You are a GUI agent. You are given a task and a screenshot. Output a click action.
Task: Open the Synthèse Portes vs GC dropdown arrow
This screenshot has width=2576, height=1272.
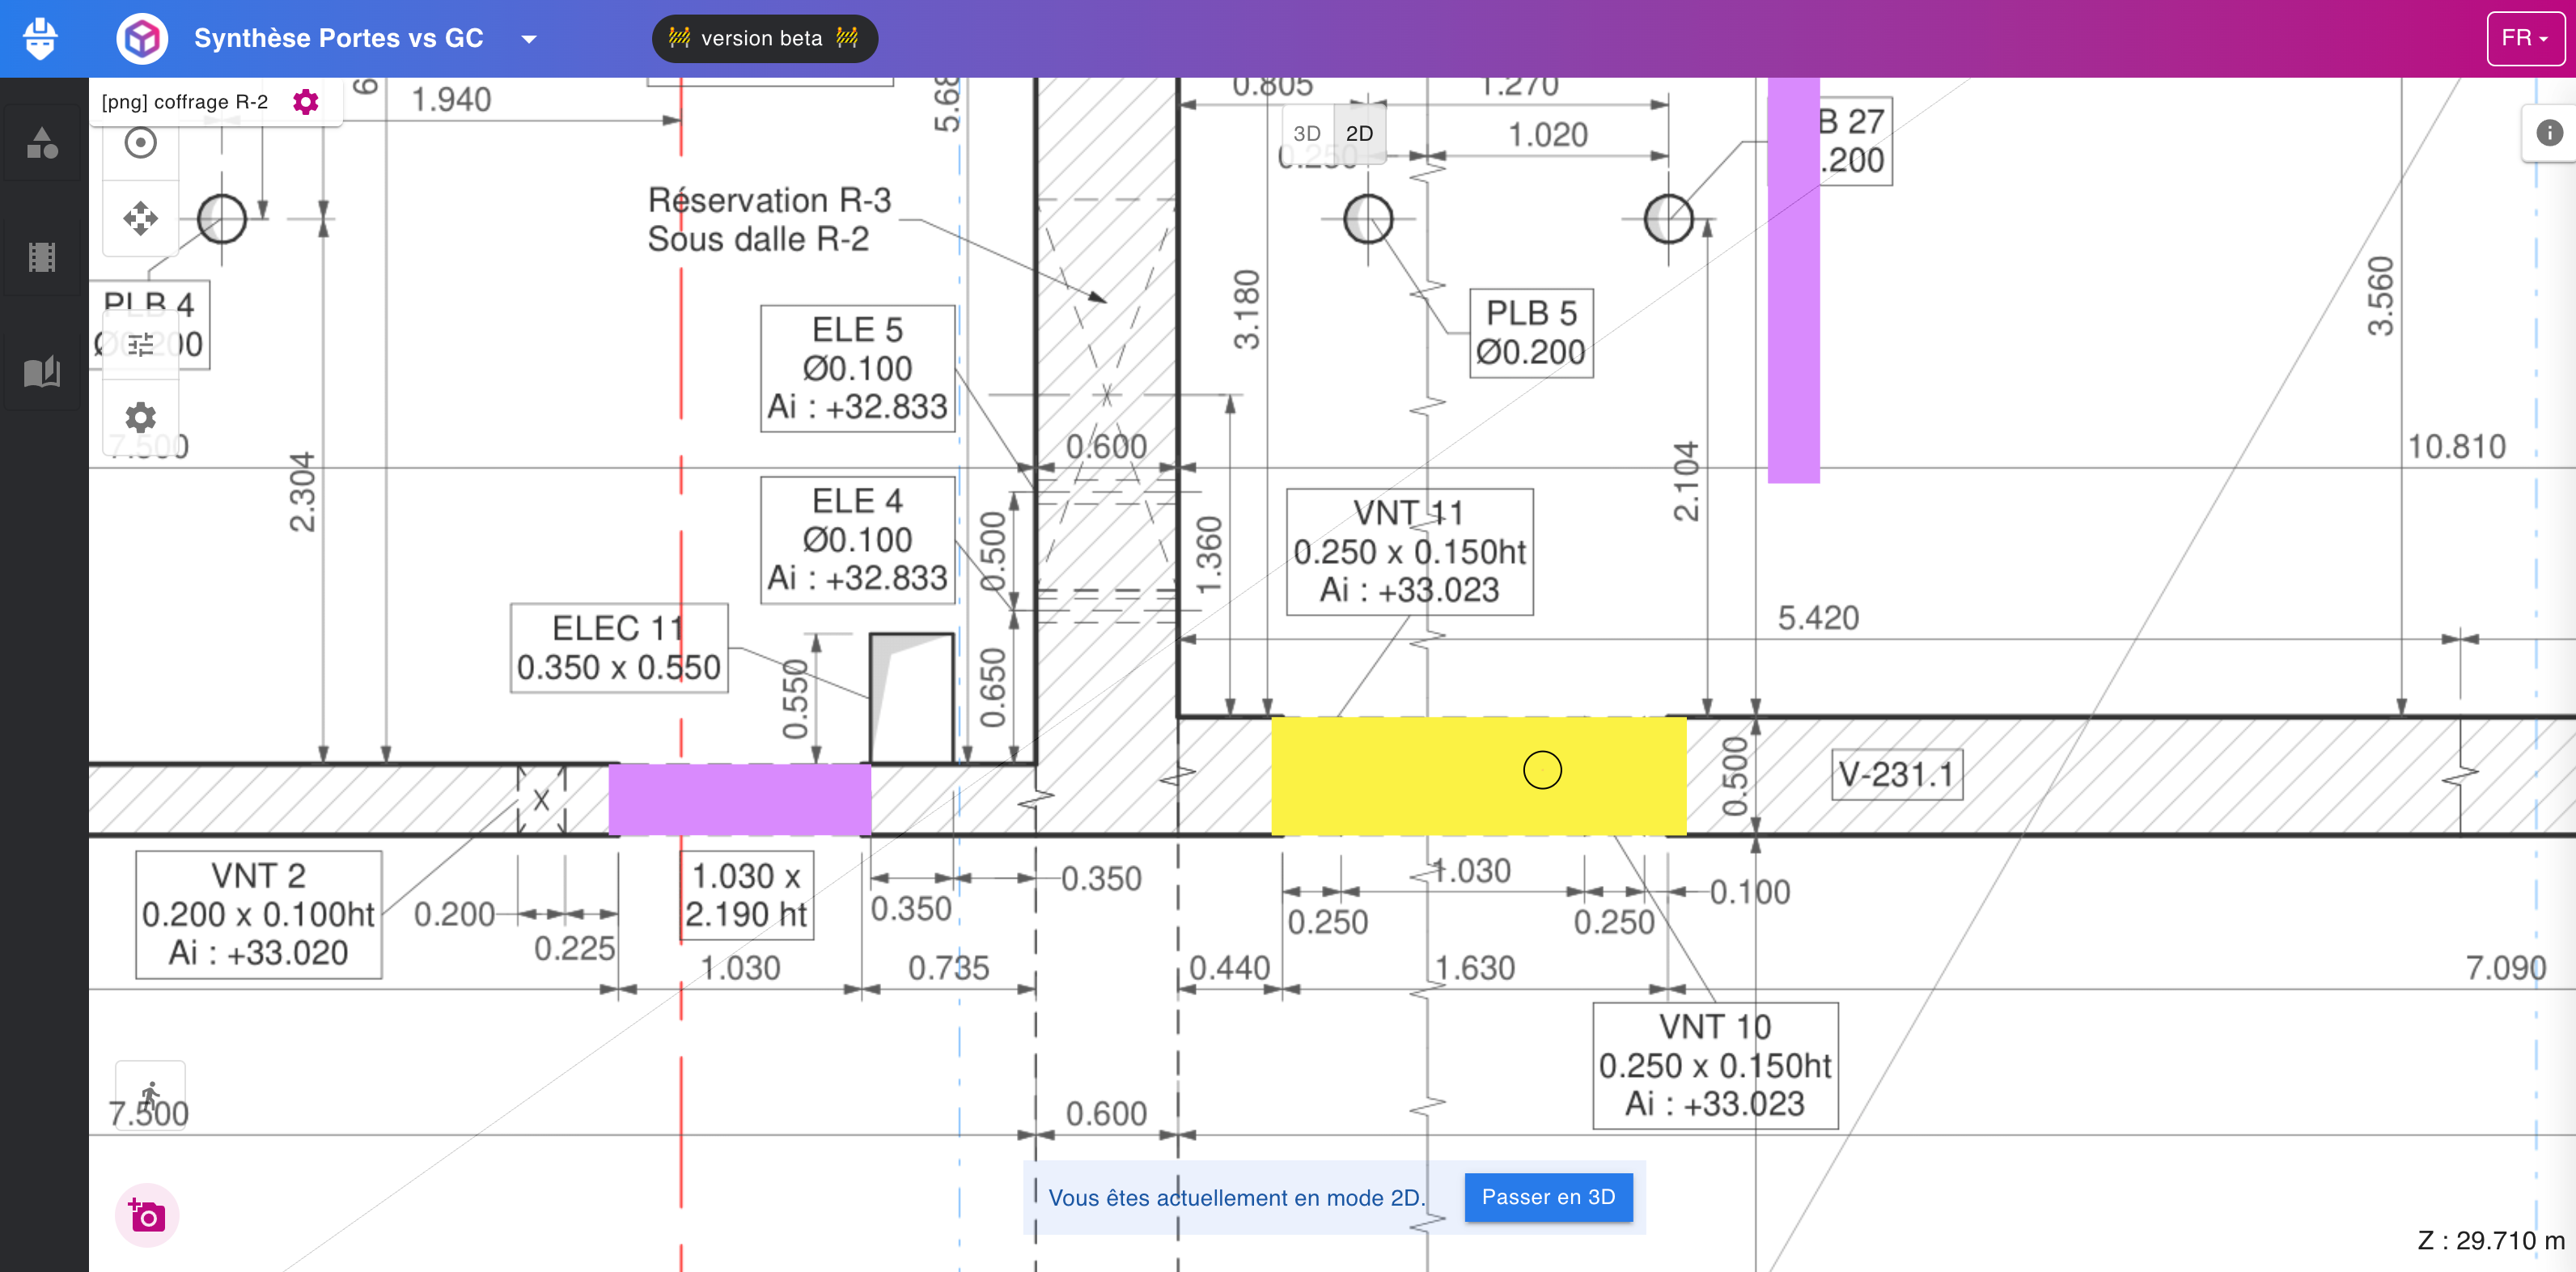[x=529, y=39]
